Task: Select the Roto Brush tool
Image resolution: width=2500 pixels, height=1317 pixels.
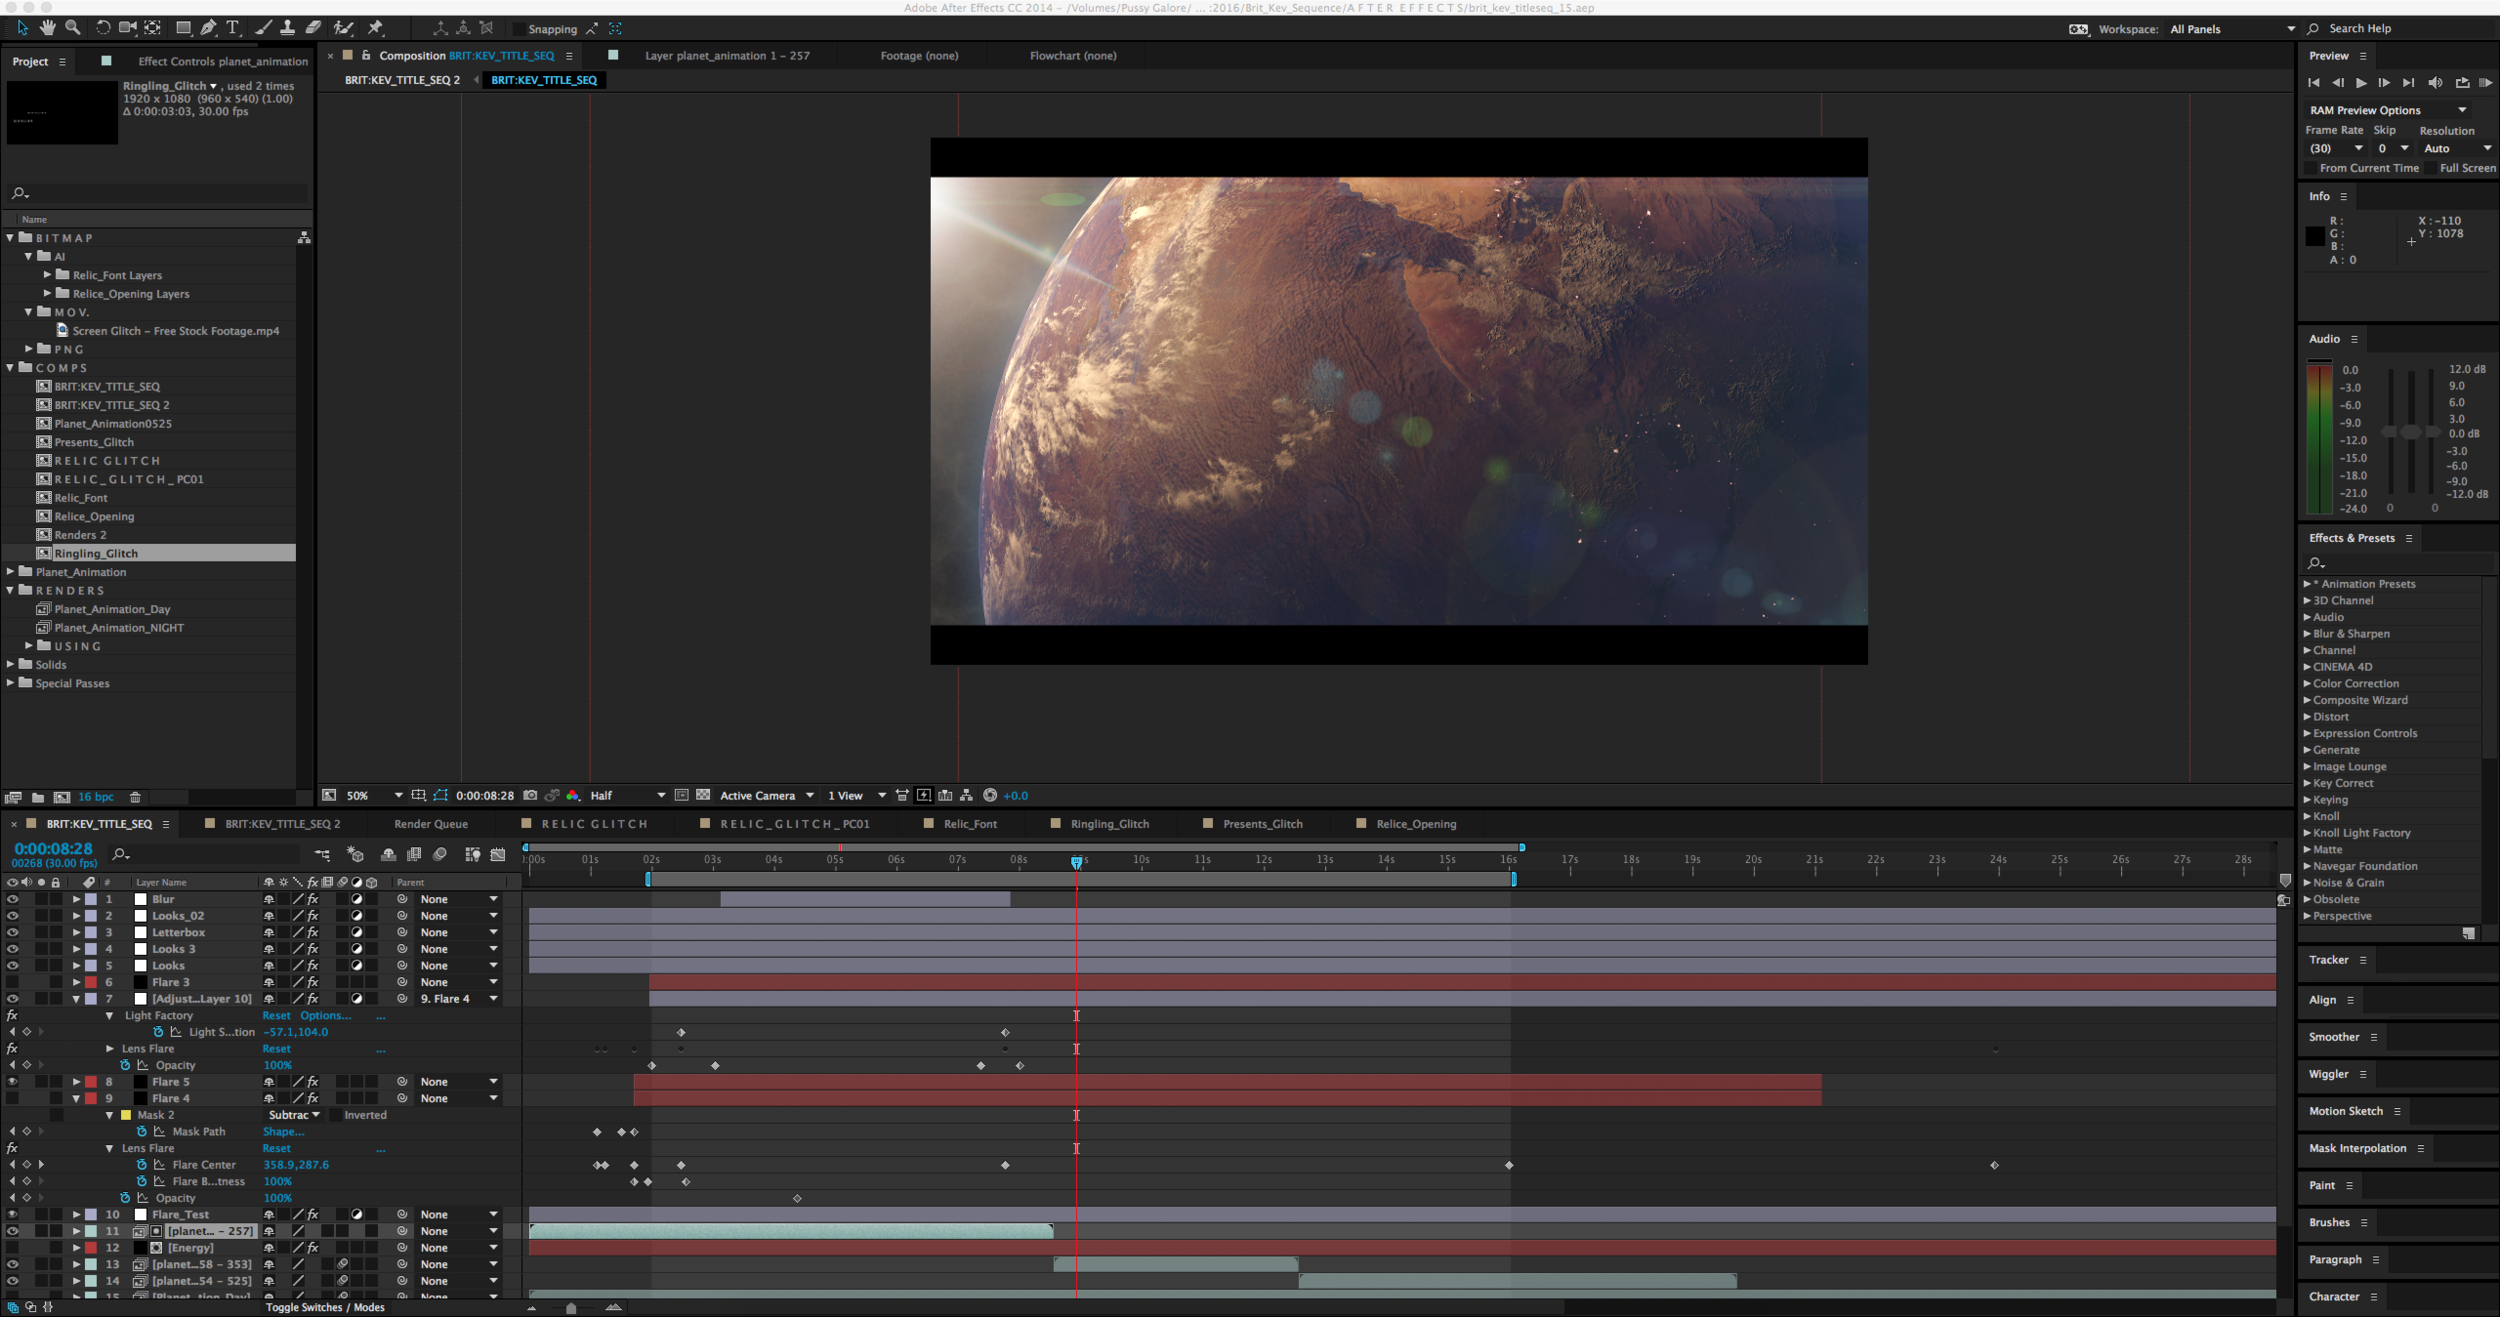Action: click(344, 28)
